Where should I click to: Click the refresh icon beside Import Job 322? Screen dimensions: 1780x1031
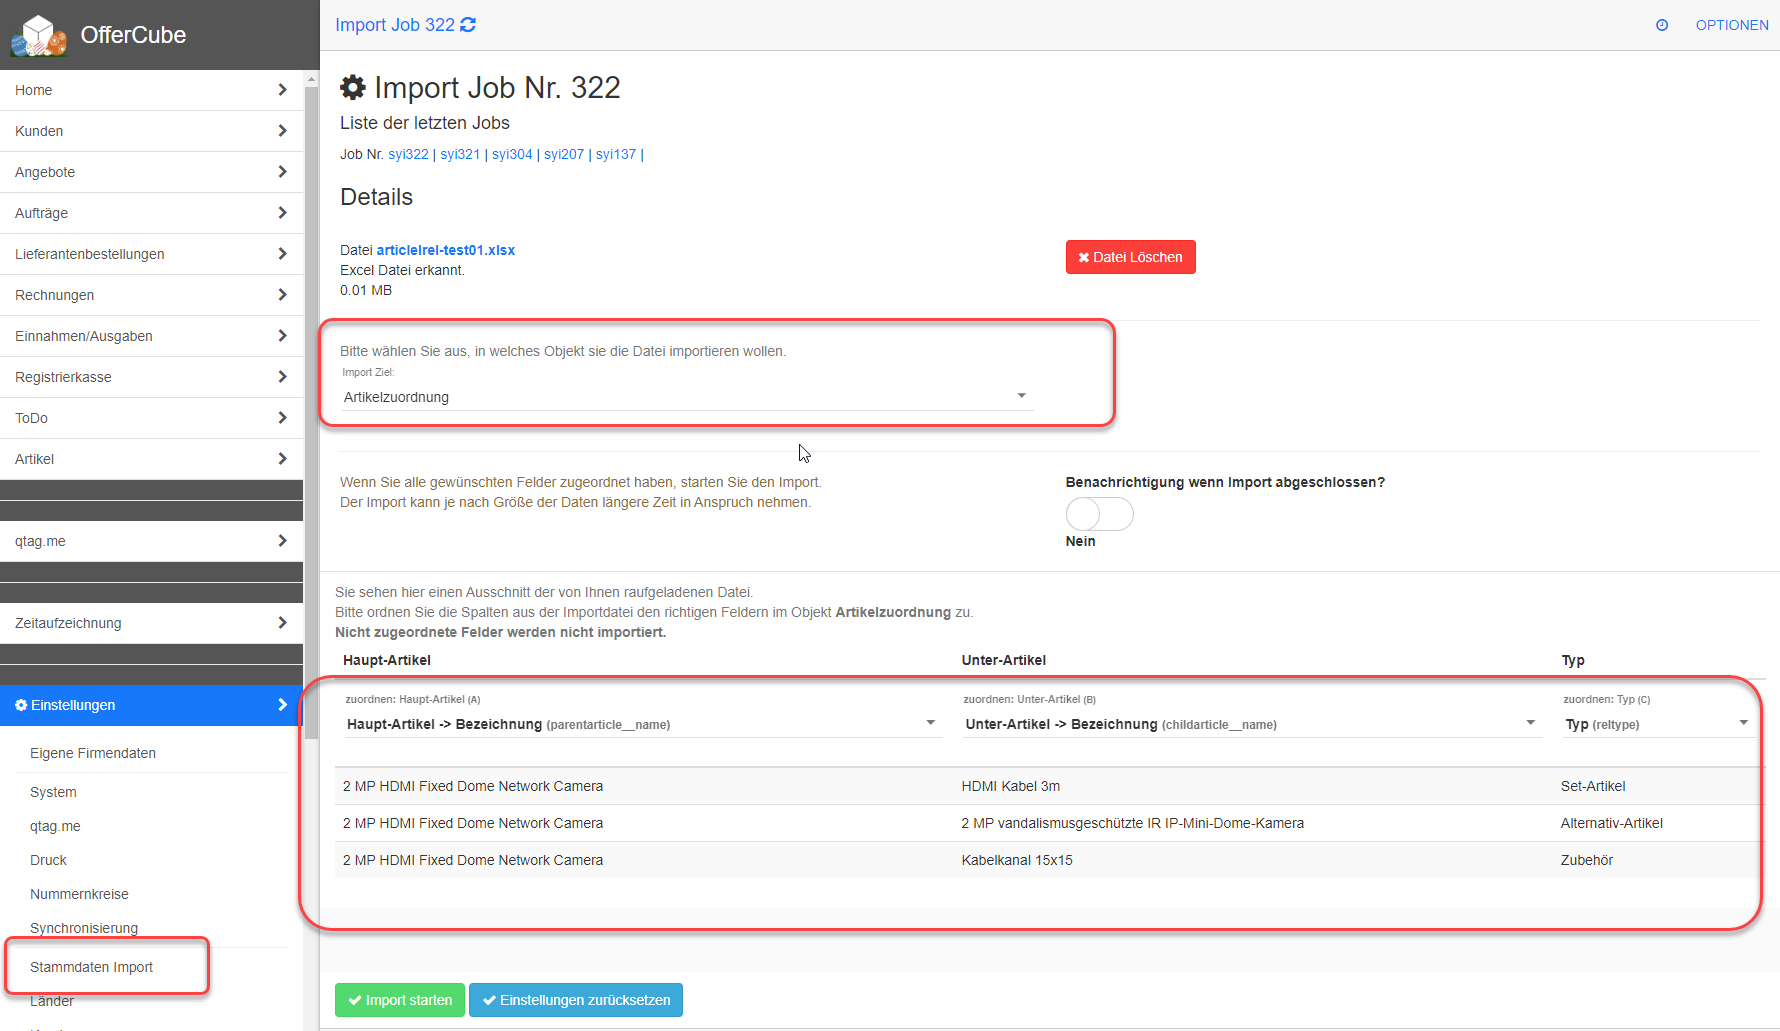tap(468, 25)
